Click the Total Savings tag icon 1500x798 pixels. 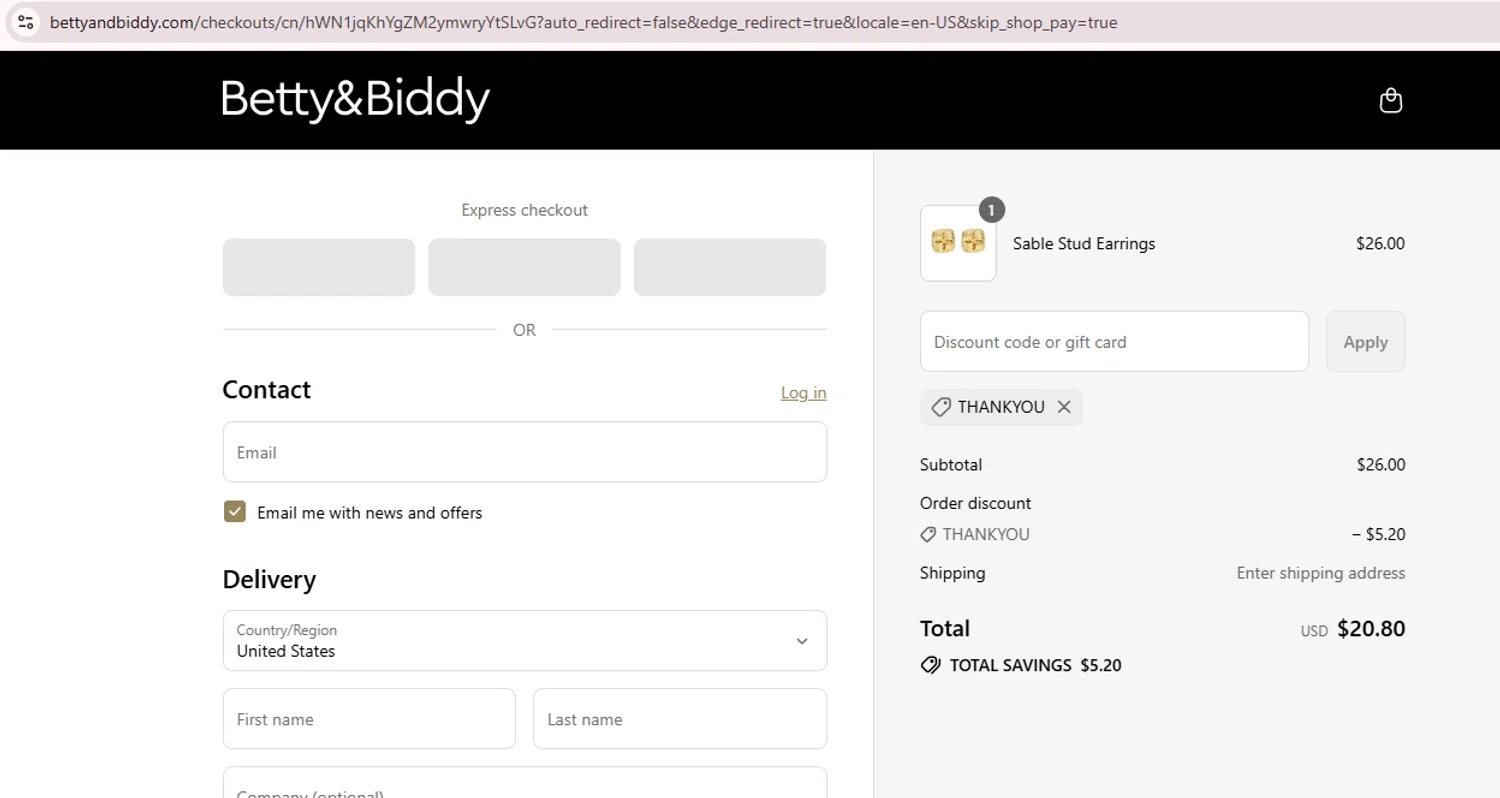coord(930,665)
